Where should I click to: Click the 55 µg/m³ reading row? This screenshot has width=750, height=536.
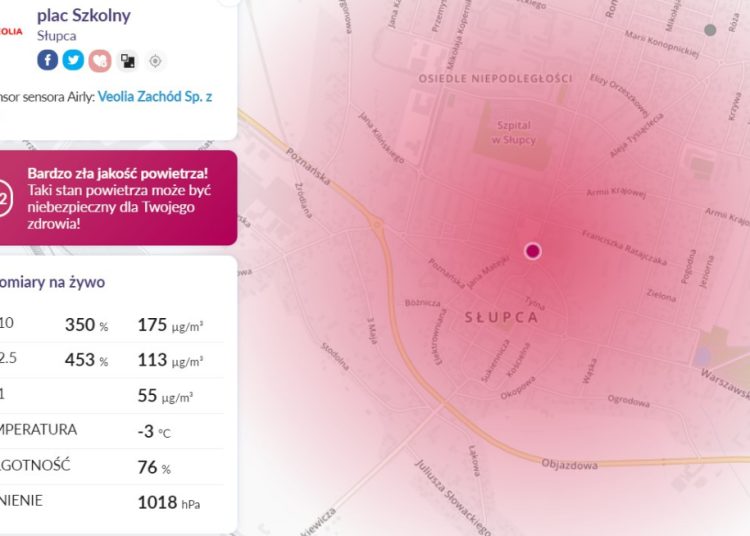pos(110,396)
